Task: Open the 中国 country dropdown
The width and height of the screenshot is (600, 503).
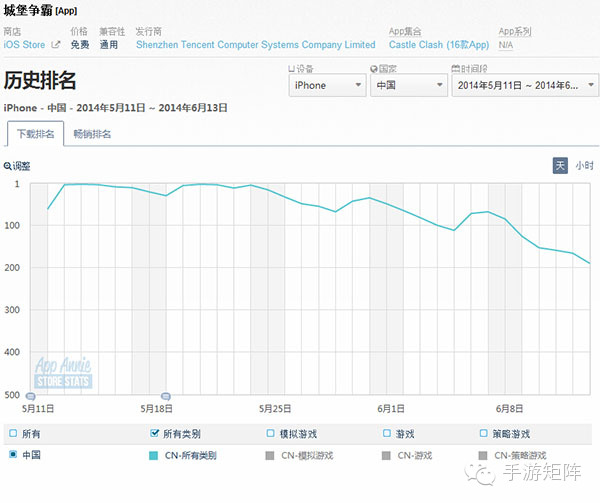Action: (409, 85)
